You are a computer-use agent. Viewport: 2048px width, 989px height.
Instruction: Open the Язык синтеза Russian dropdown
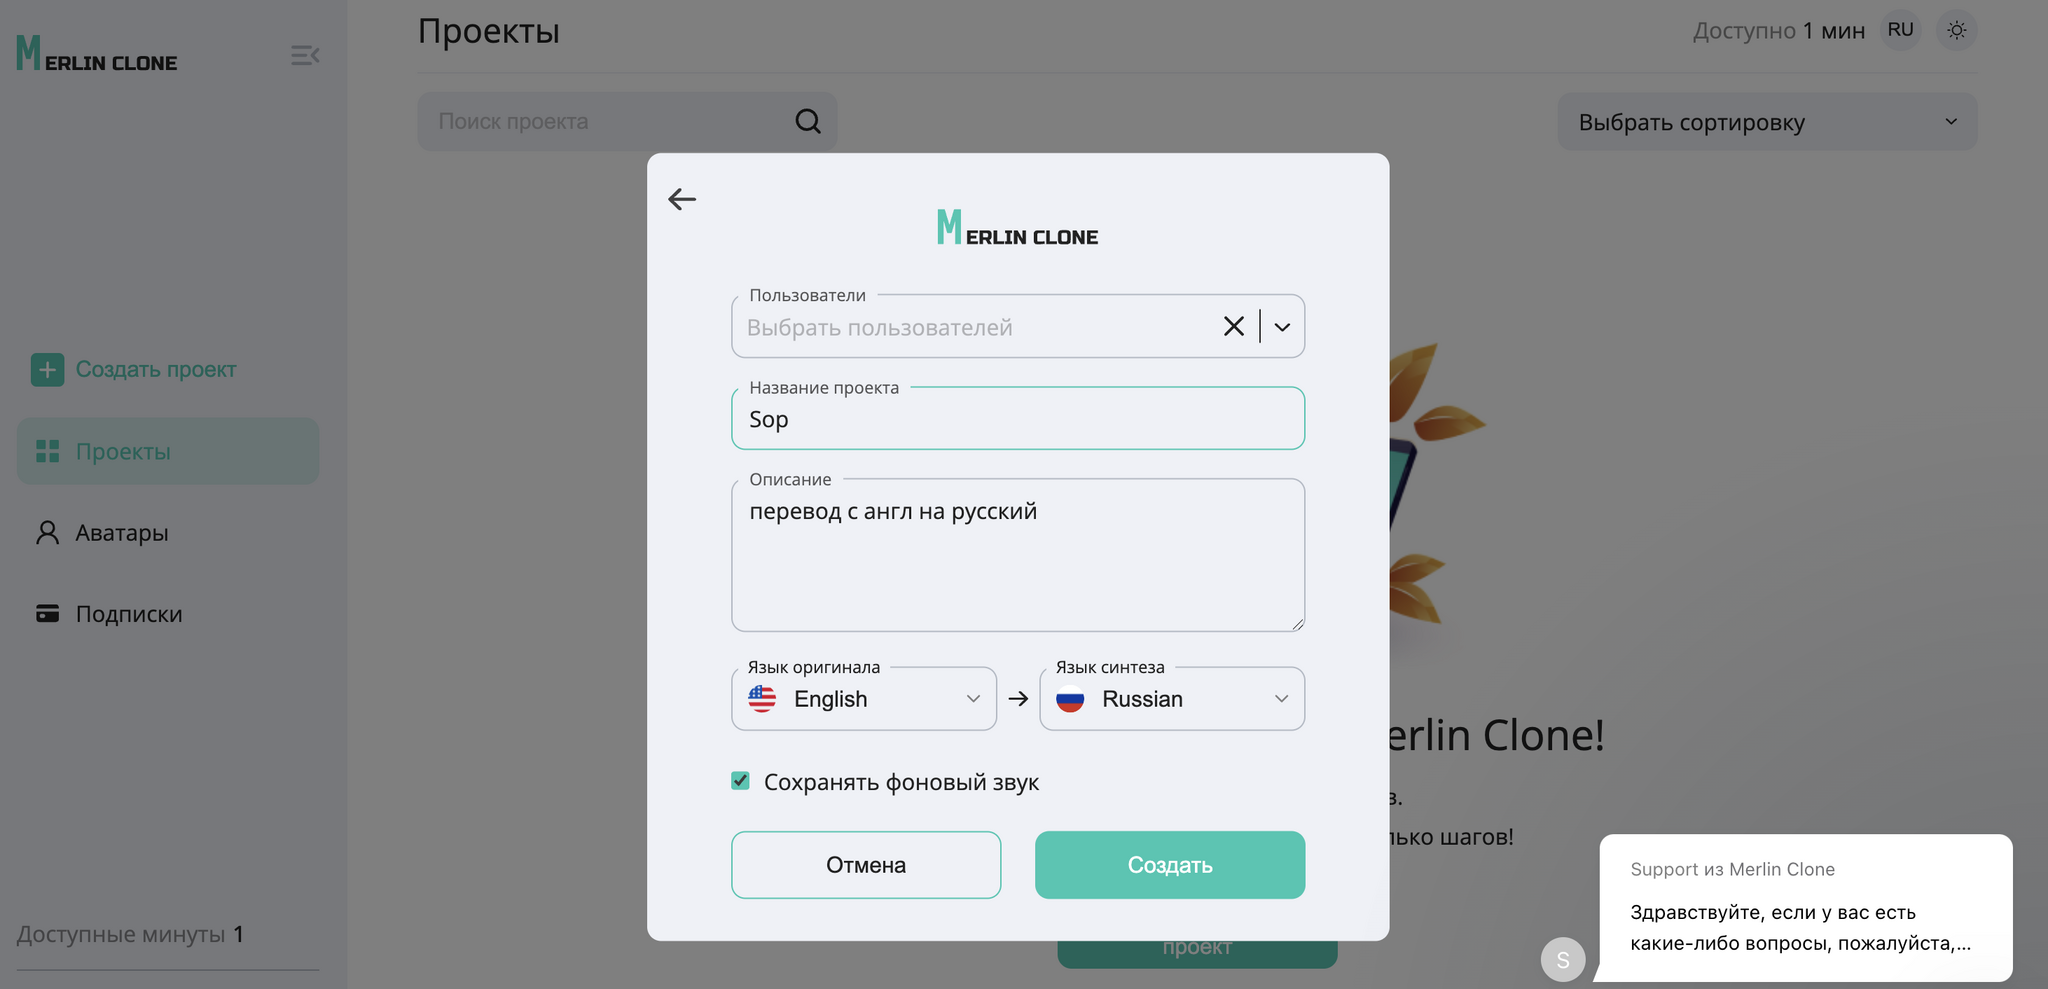(x=1172, y=698)
